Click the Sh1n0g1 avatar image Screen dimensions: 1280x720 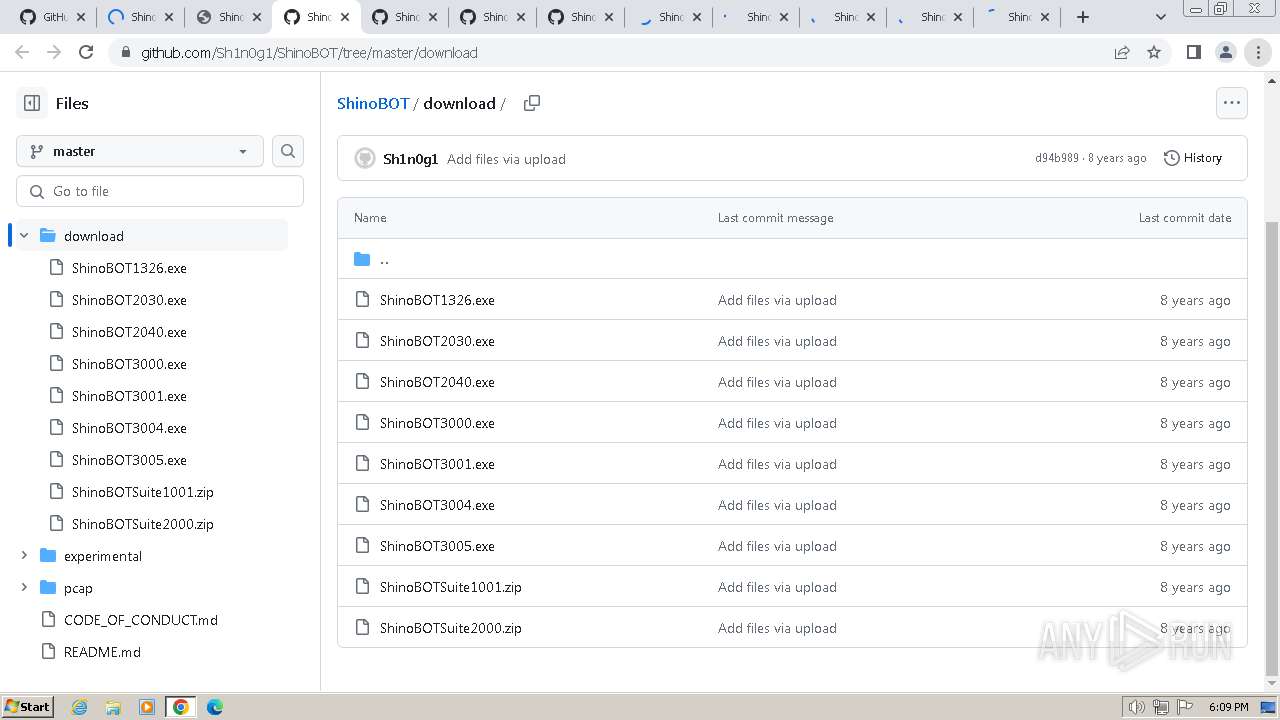pyautogui.click(x=365, y=158)
